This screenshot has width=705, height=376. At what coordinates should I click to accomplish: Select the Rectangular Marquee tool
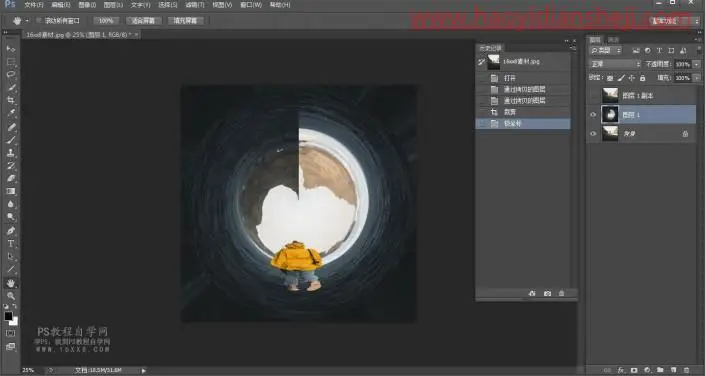11,62
